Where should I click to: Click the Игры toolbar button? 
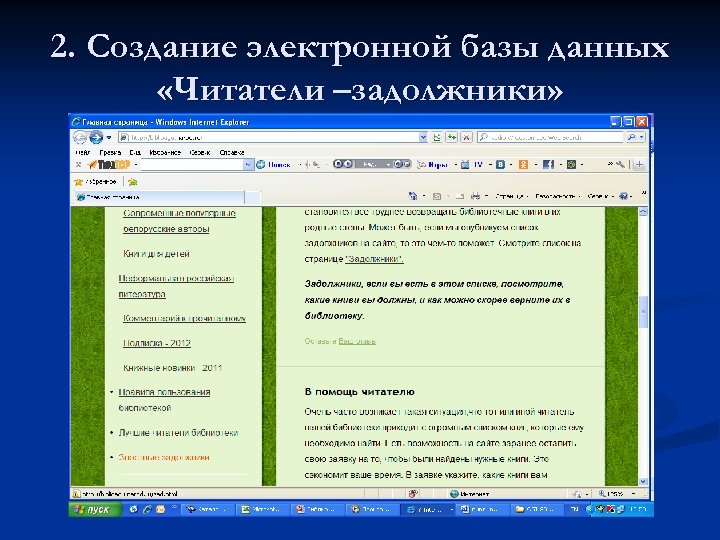point(433,164)
